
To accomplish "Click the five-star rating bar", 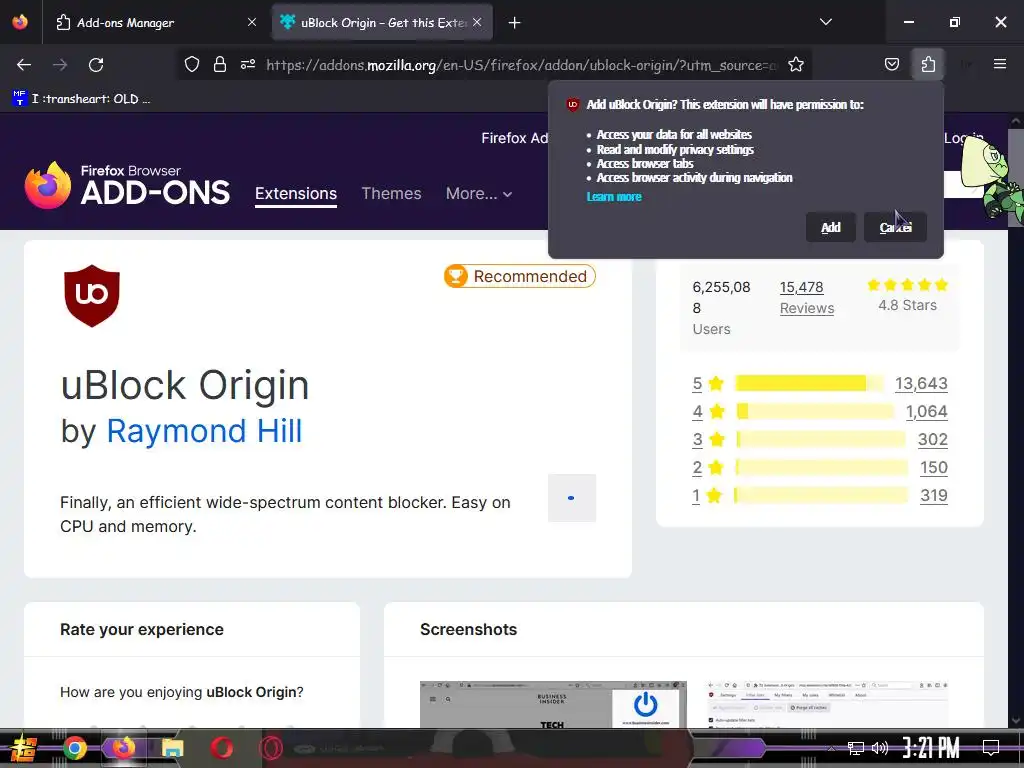I will [809, 383].
